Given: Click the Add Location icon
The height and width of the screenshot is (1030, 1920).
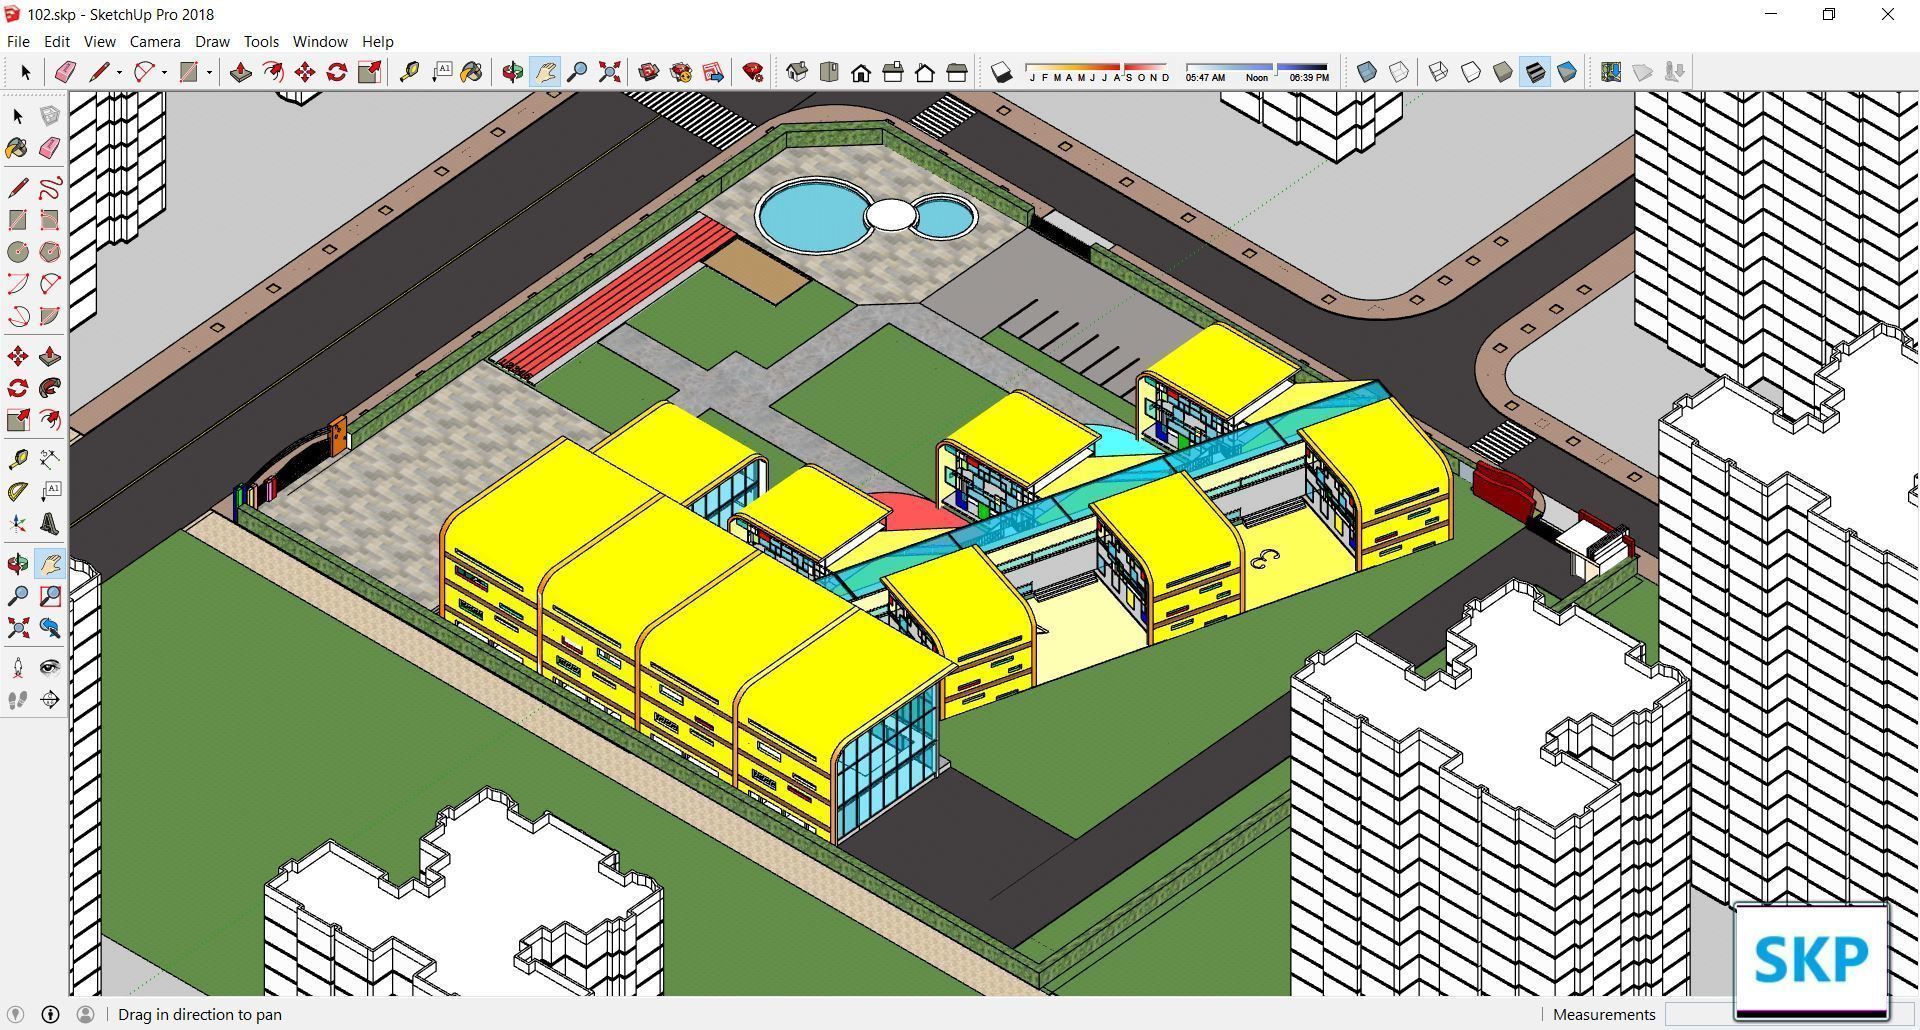Looking at the screenshot, I should click(1611, 72).
